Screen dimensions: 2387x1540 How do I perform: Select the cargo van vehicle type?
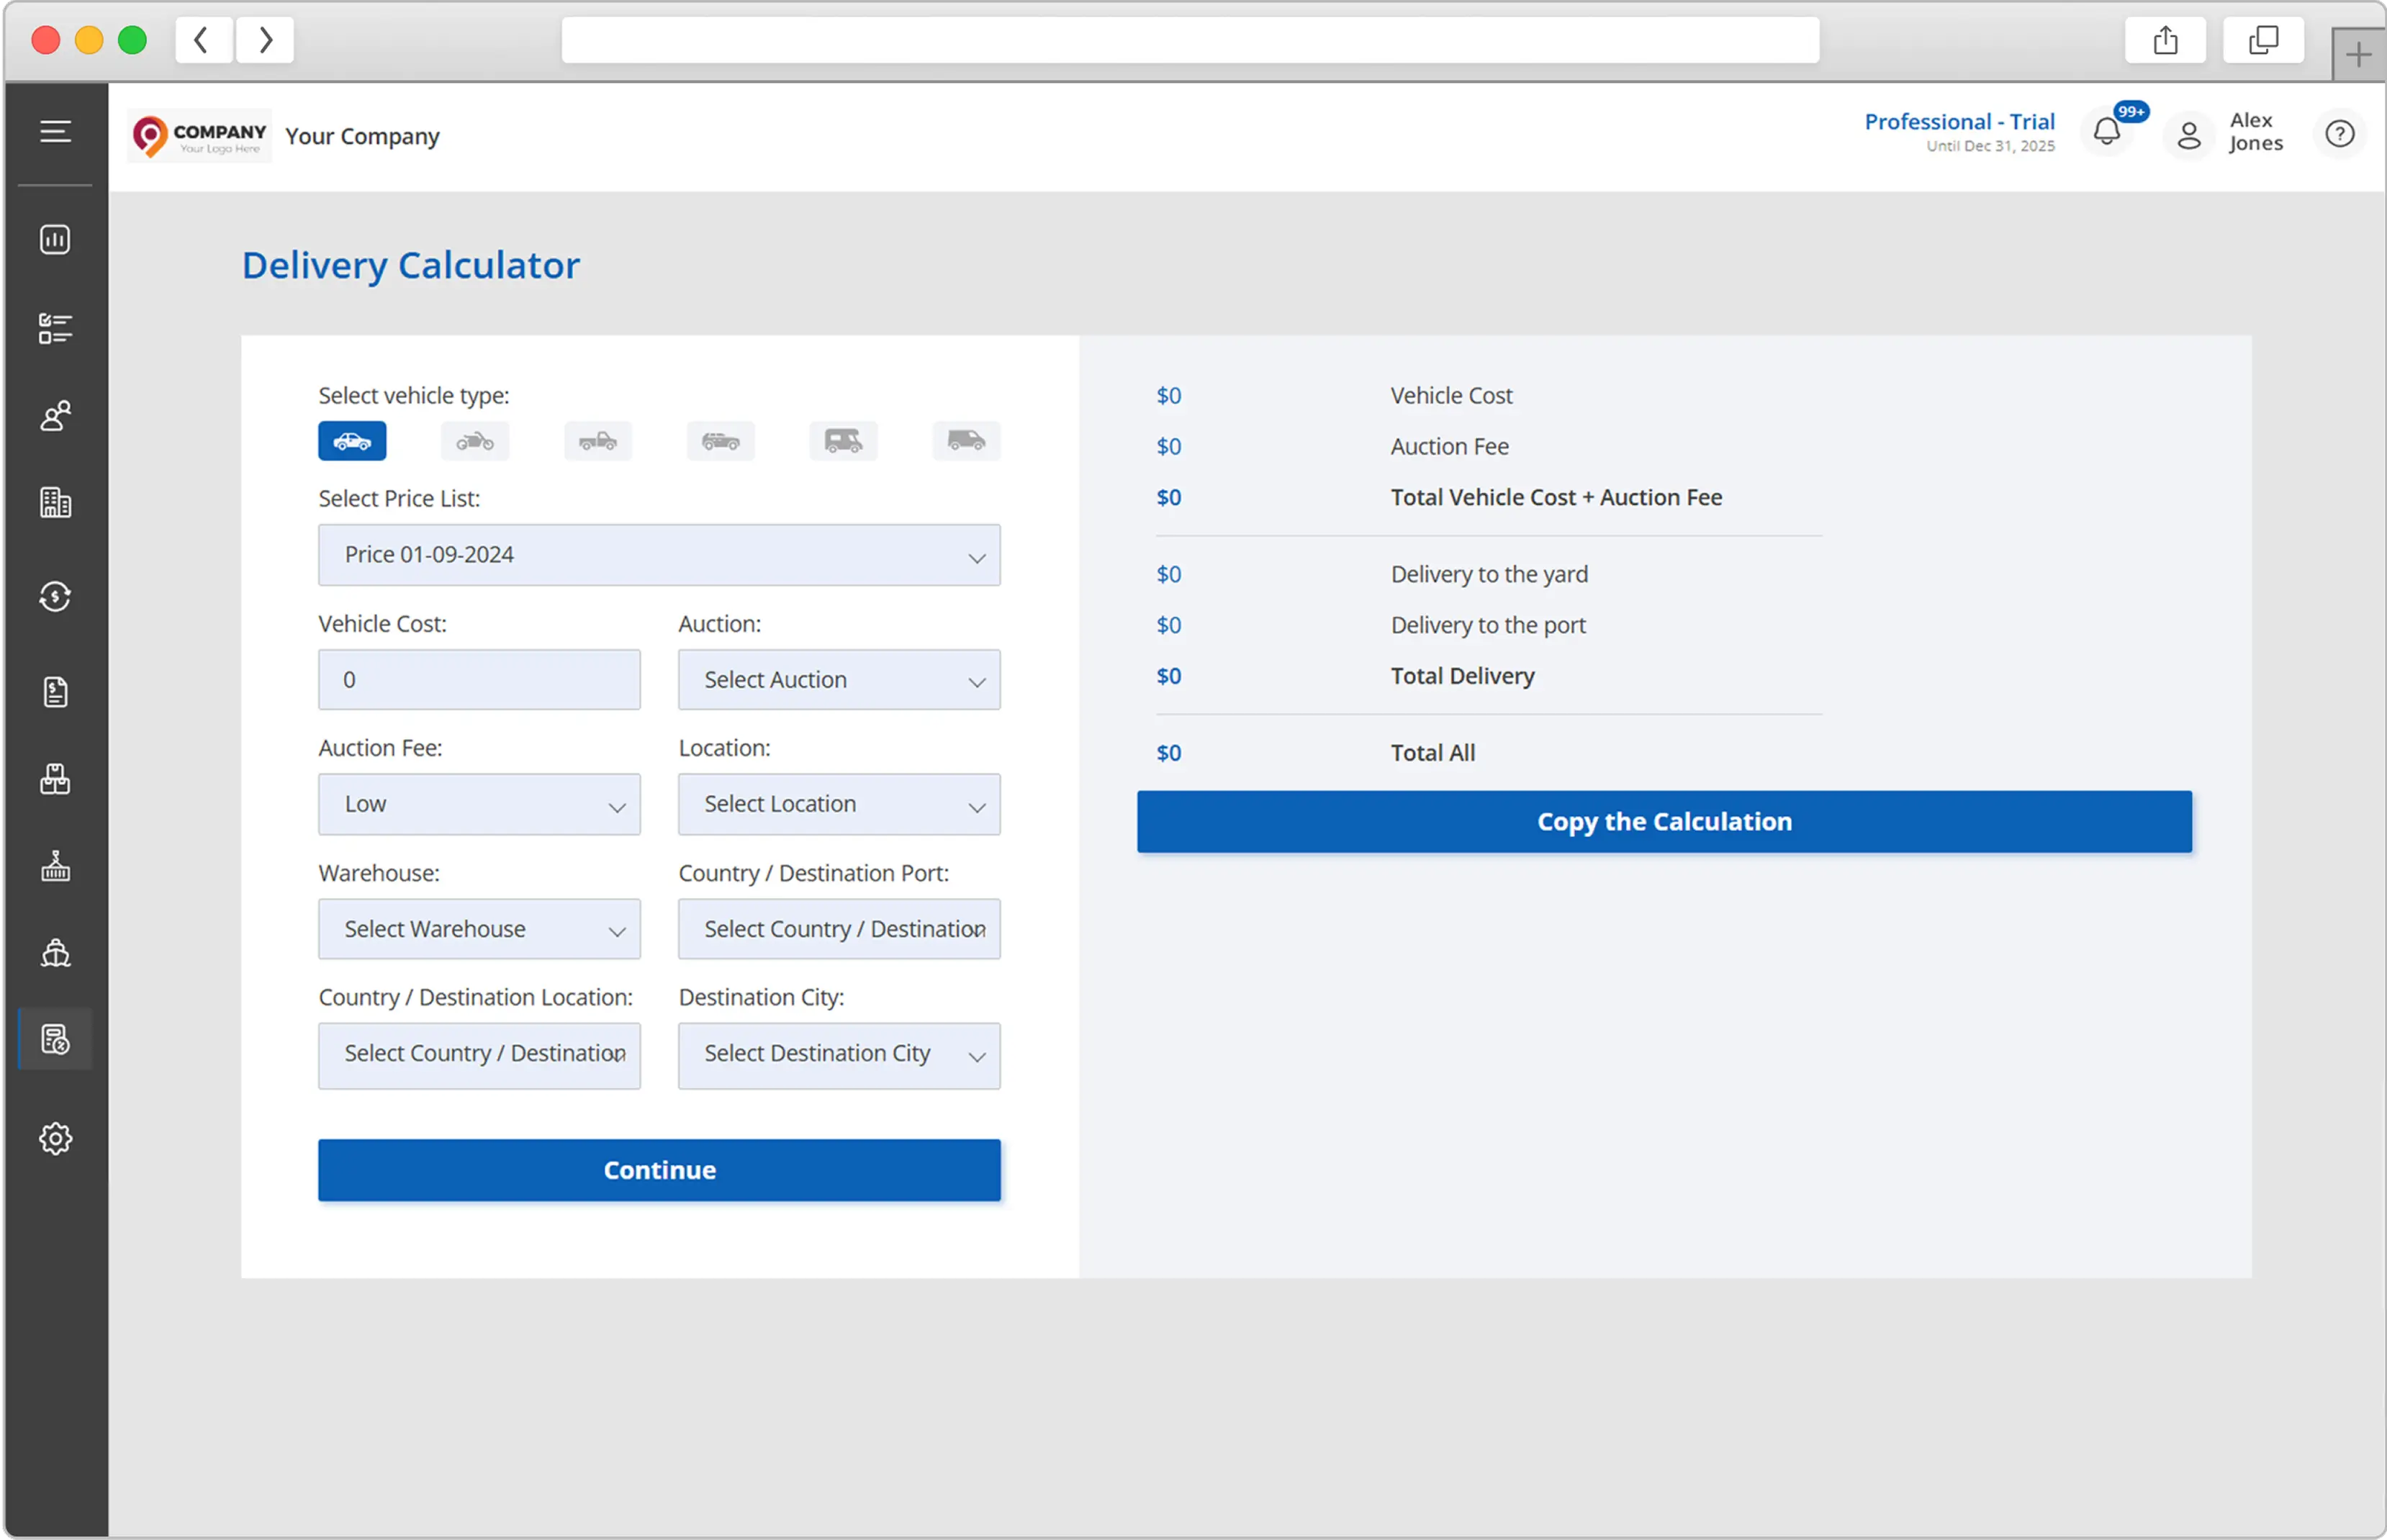coord(966,441)
